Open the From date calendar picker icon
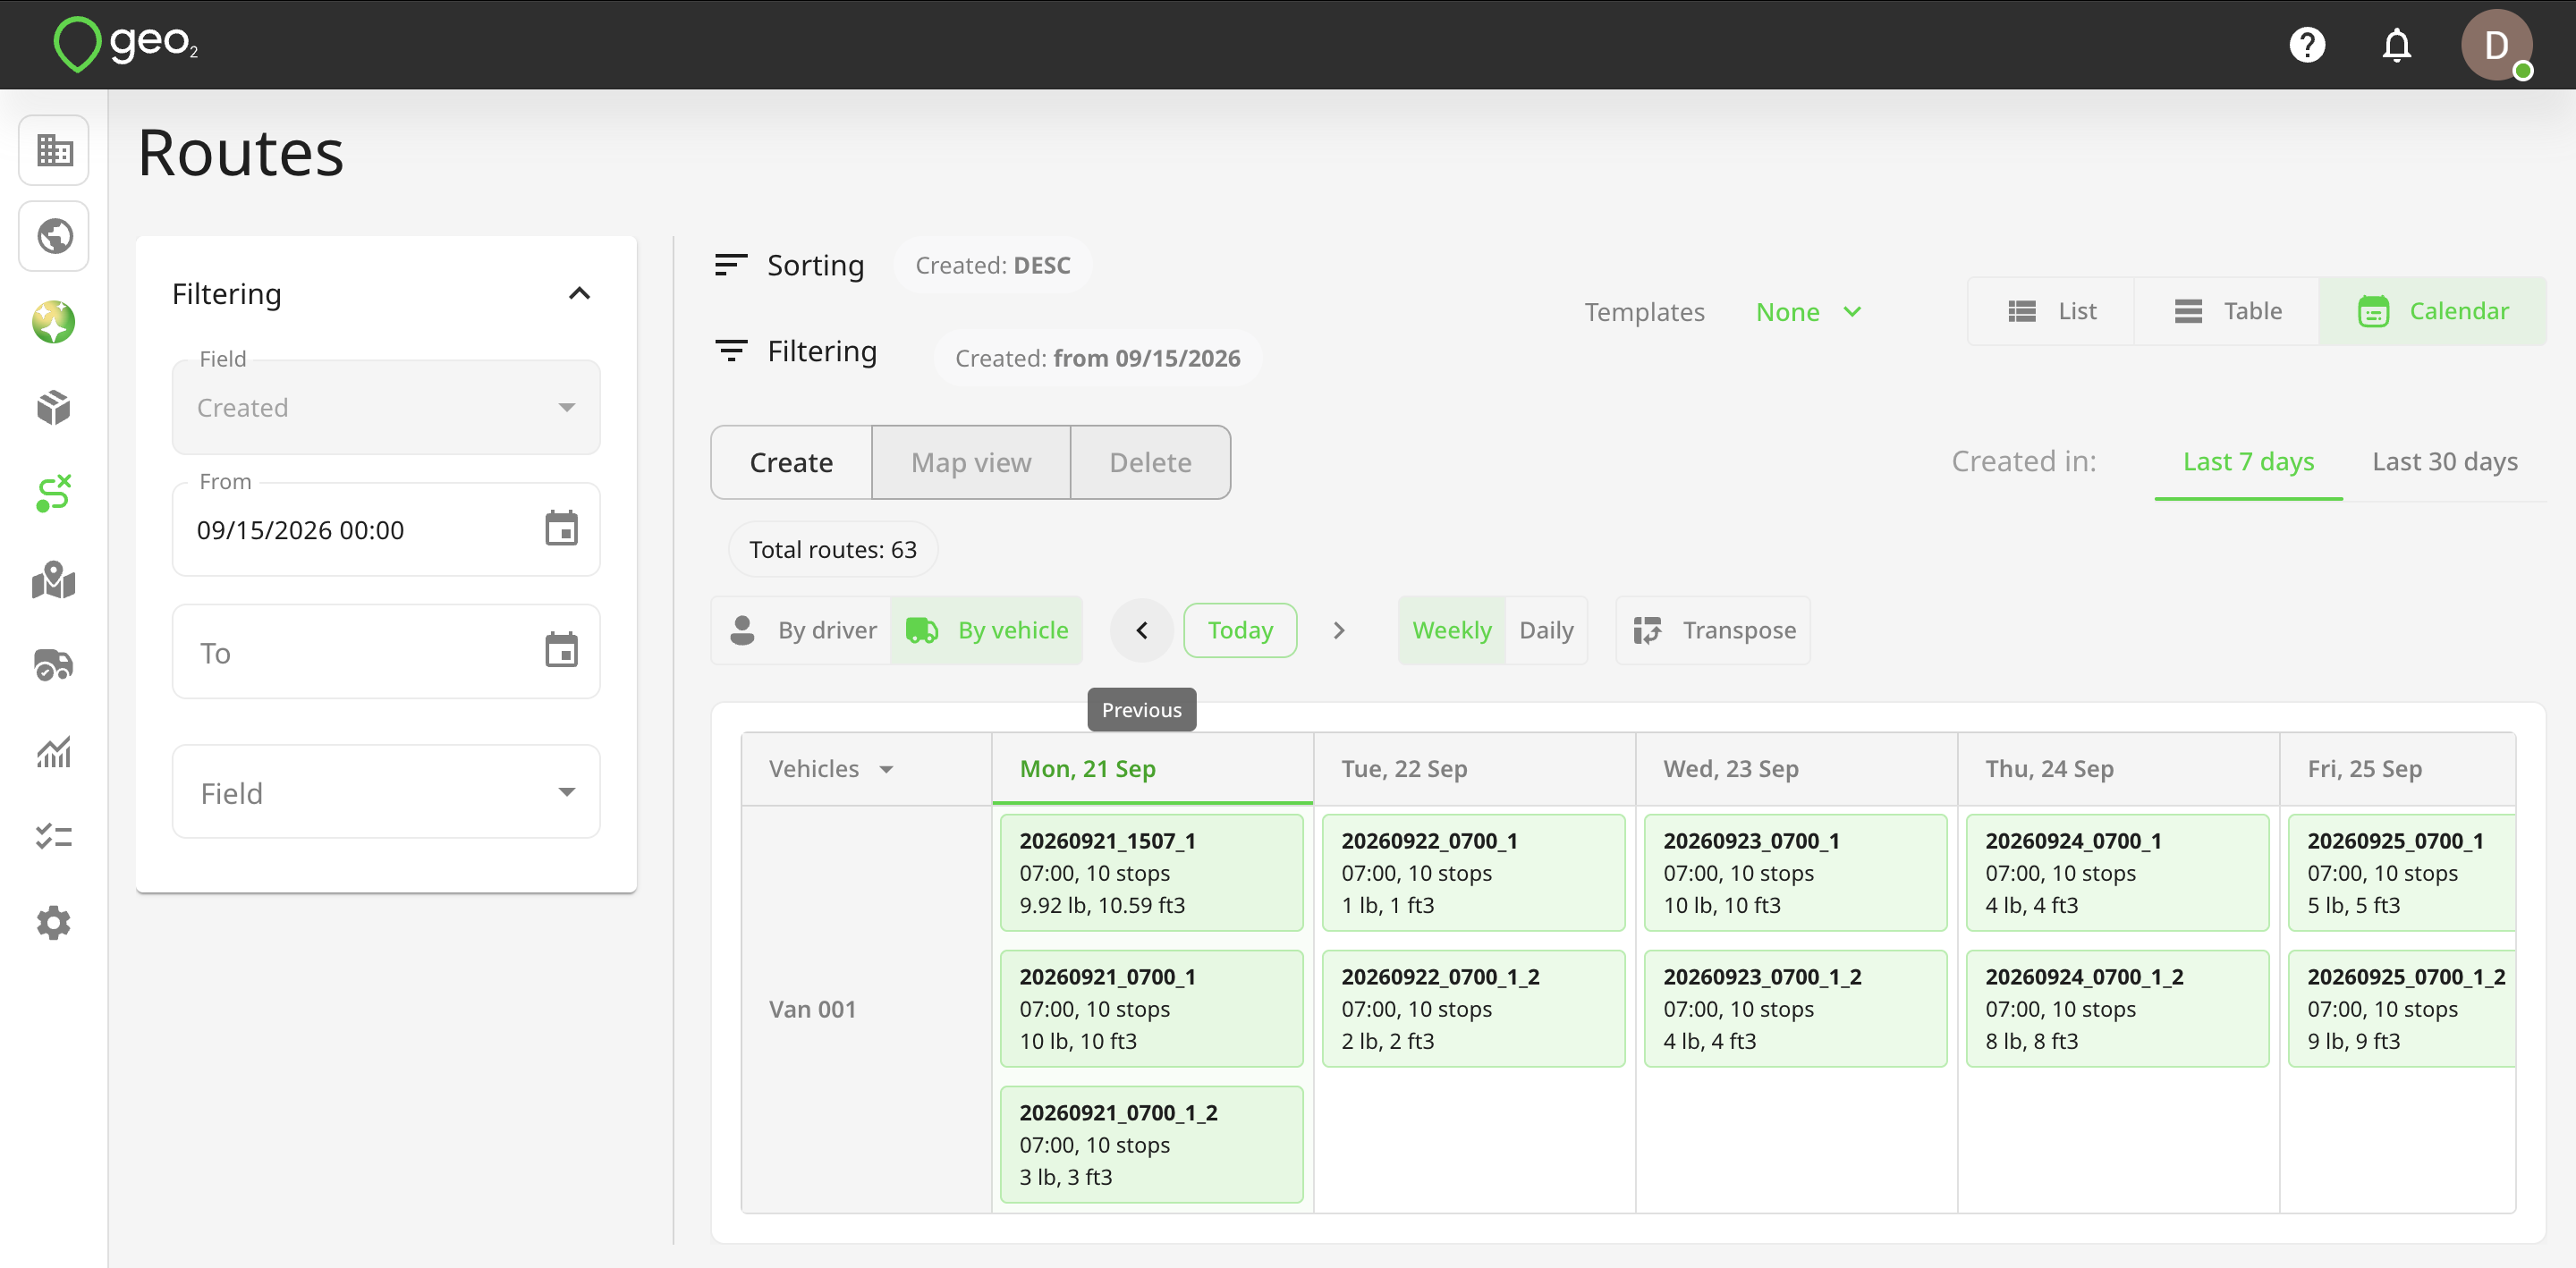Screen dimensions: 2576x1268 point(561,528)
